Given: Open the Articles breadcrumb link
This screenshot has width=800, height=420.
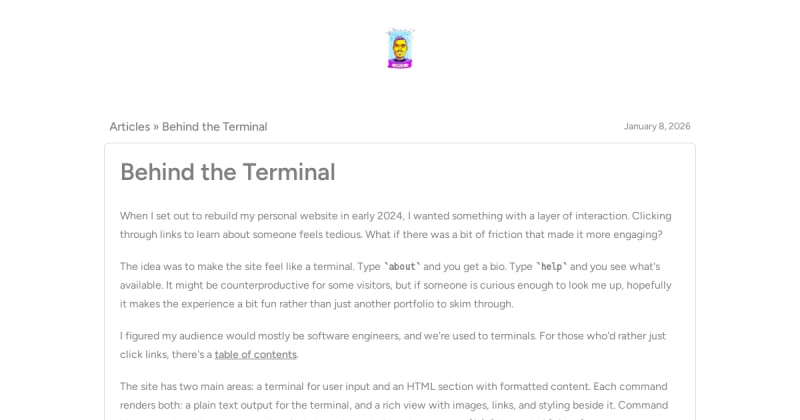Looking at the screenshot, I should tap(129, 127).
